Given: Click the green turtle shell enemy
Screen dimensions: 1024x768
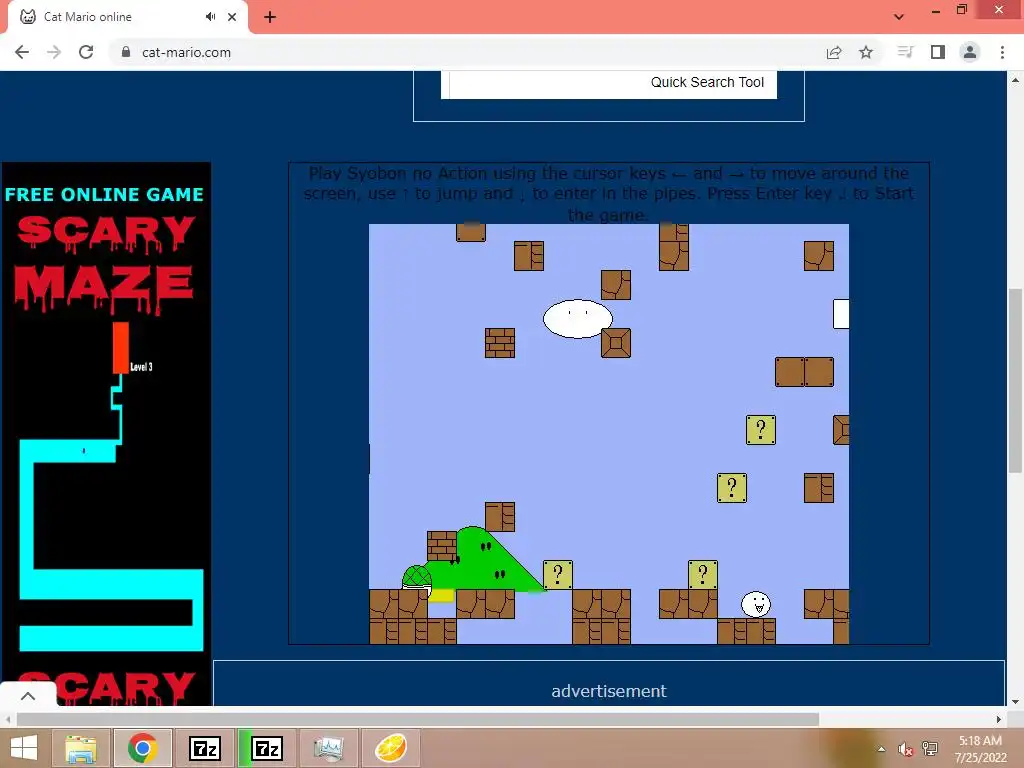Looking at the screenshot, I should pos(417,578).
